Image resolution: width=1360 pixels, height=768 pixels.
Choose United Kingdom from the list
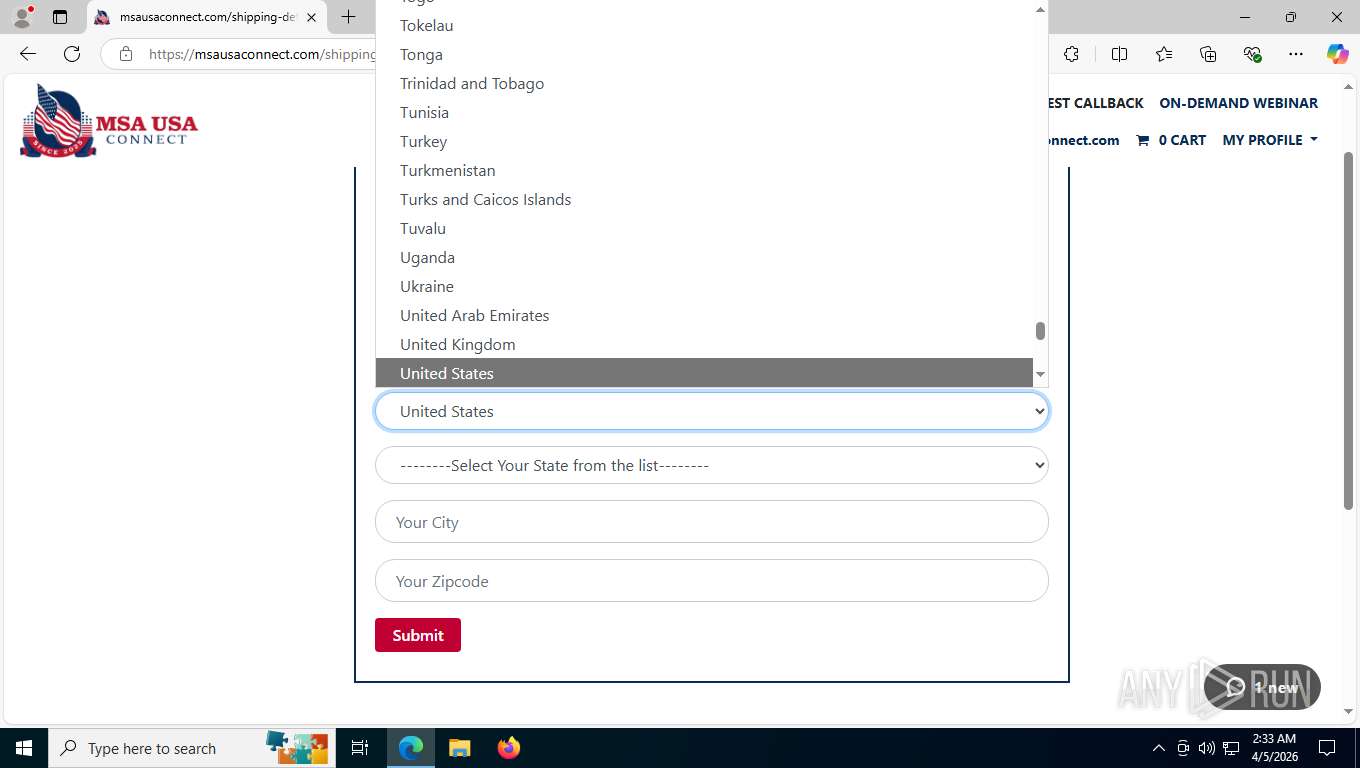pyautogui.click(x=704, y=344)
